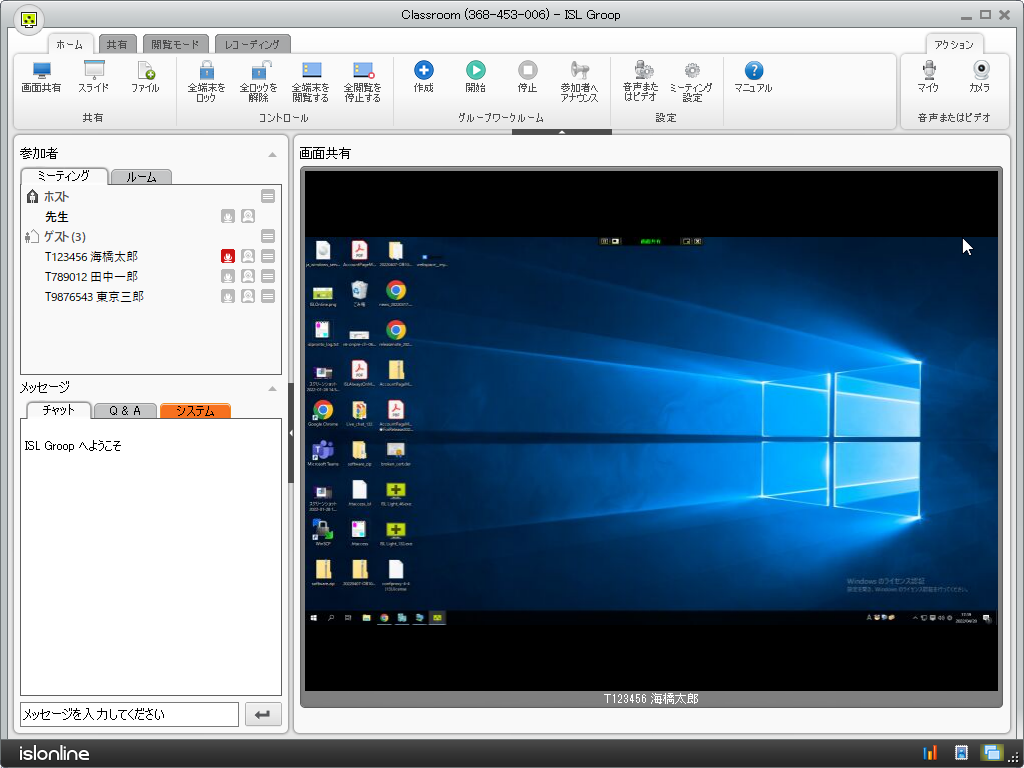Collapse the メッセージ panel with its arrow
Image resolution: width=1024 pixels, height=768 pixels.
272,388
